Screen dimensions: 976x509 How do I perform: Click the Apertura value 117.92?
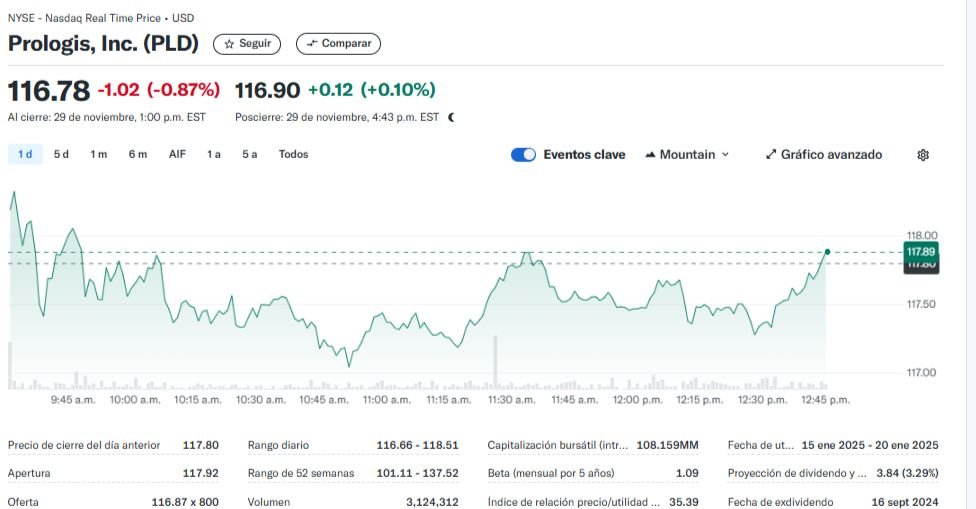point(200,474)
